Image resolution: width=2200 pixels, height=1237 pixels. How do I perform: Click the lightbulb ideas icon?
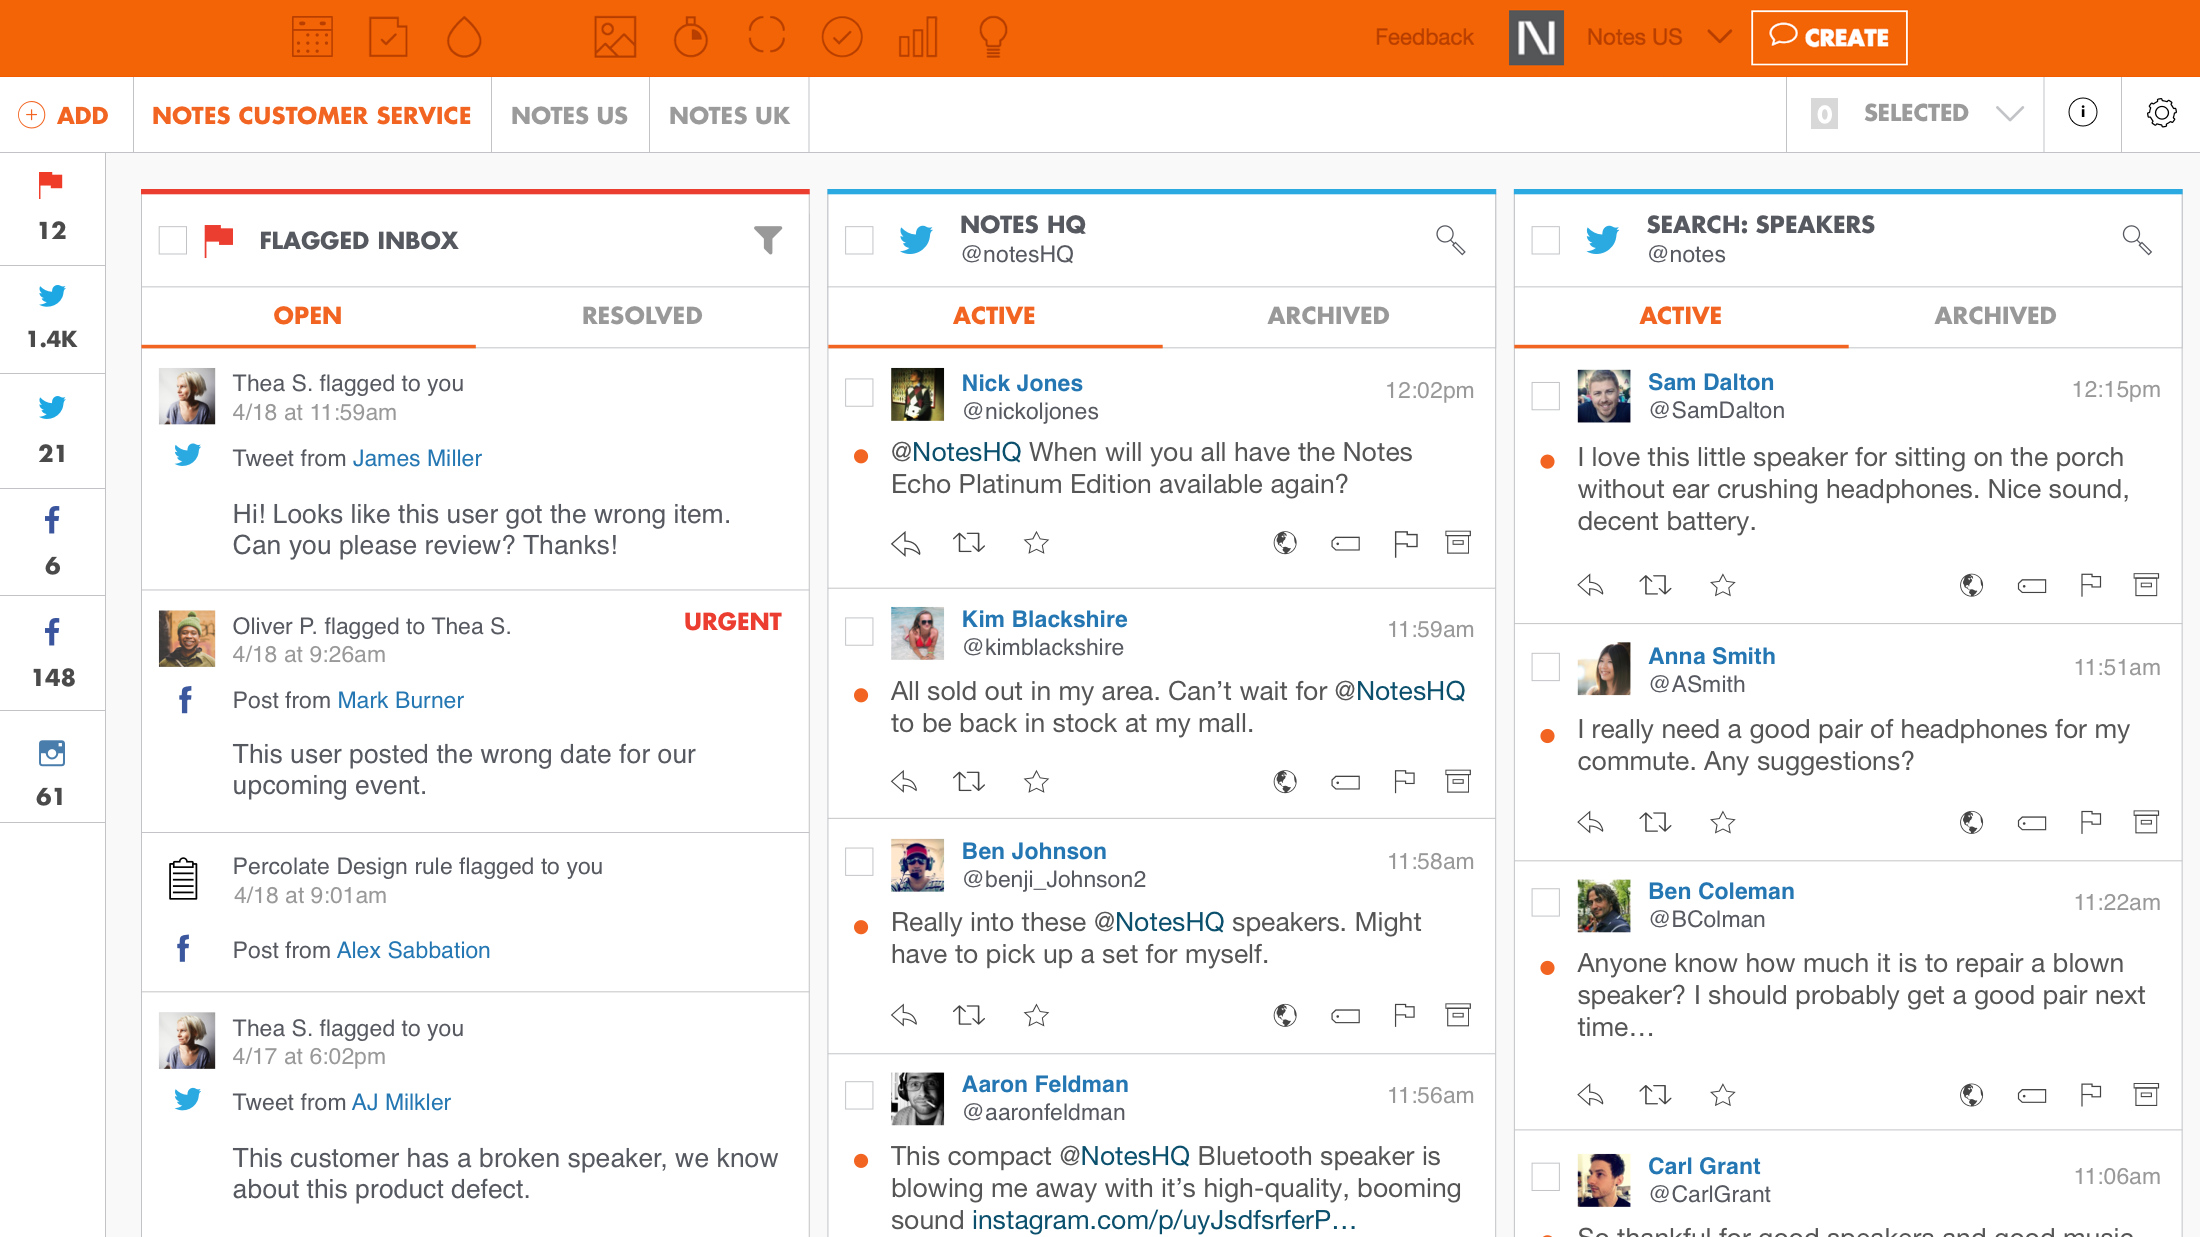[x=993, y=37]
